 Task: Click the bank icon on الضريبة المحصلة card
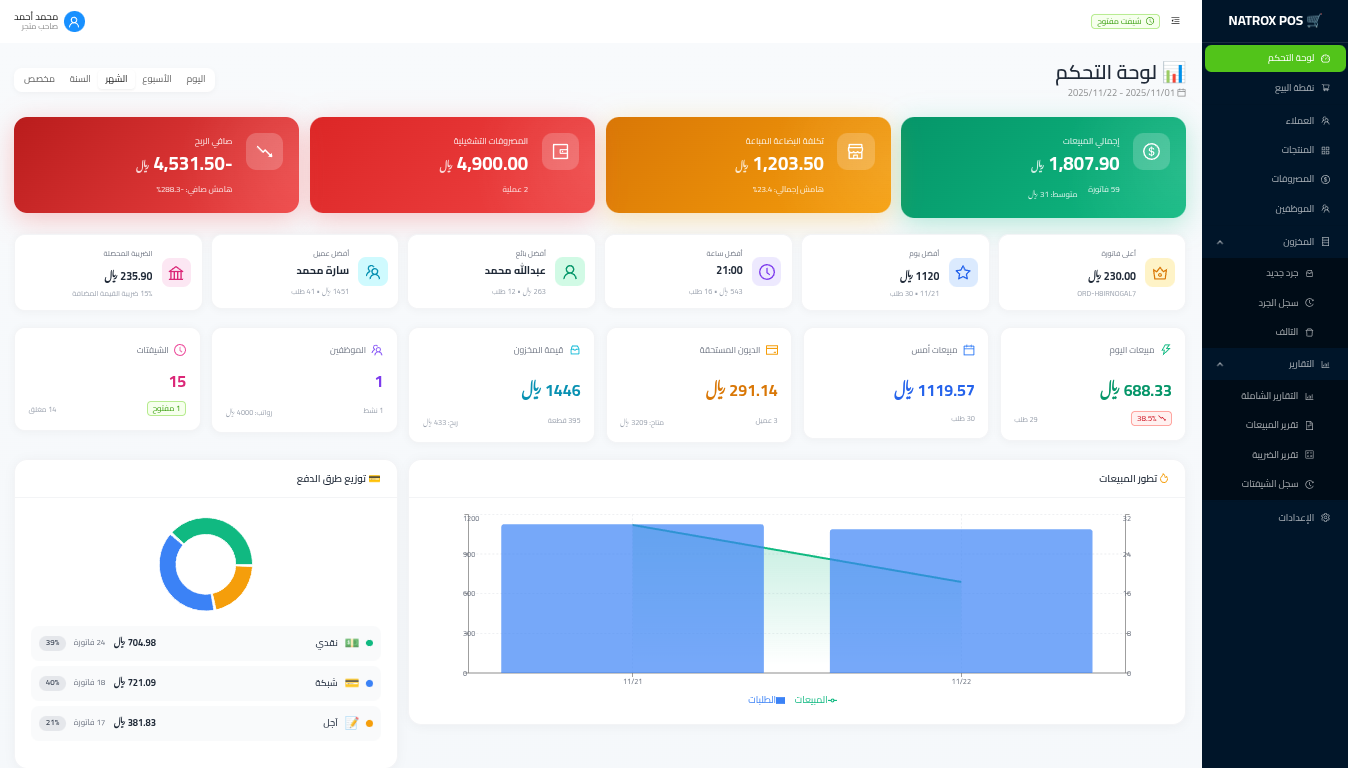click(x=176, y=272)
